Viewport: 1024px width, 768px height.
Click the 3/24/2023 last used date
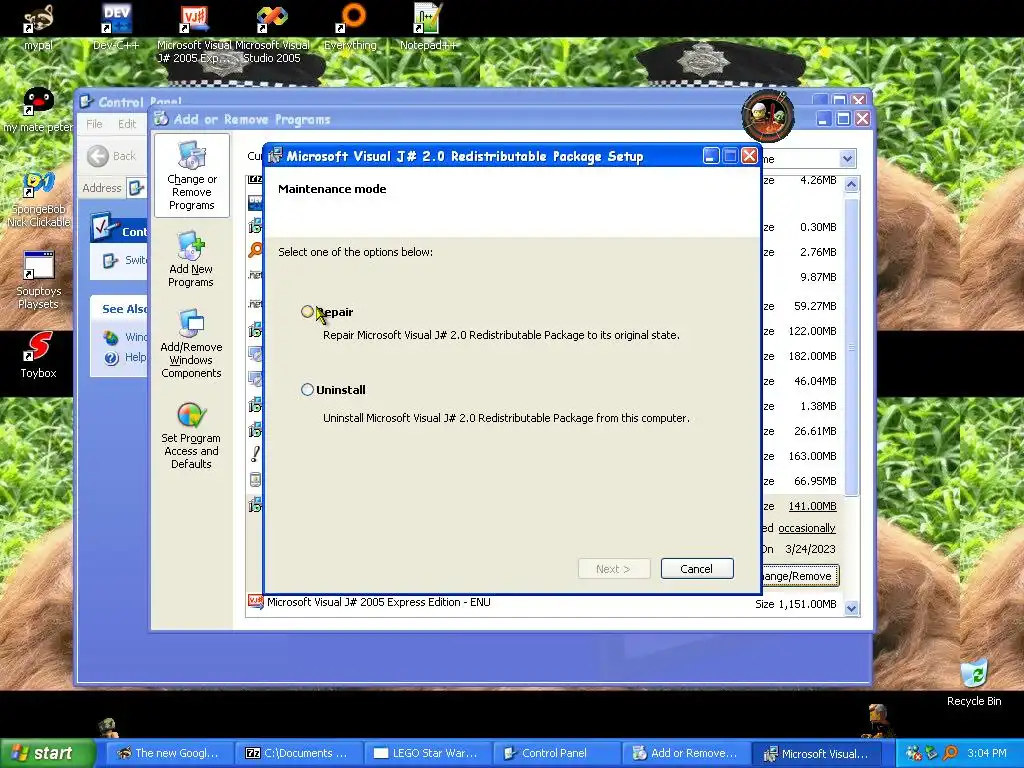pos(810,549)
